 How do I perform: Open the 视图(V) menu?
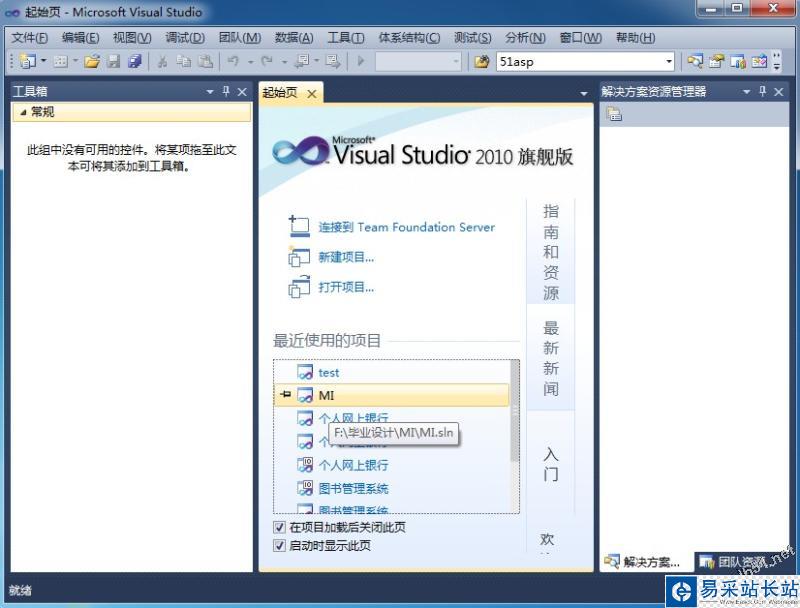tap(132, 38)
